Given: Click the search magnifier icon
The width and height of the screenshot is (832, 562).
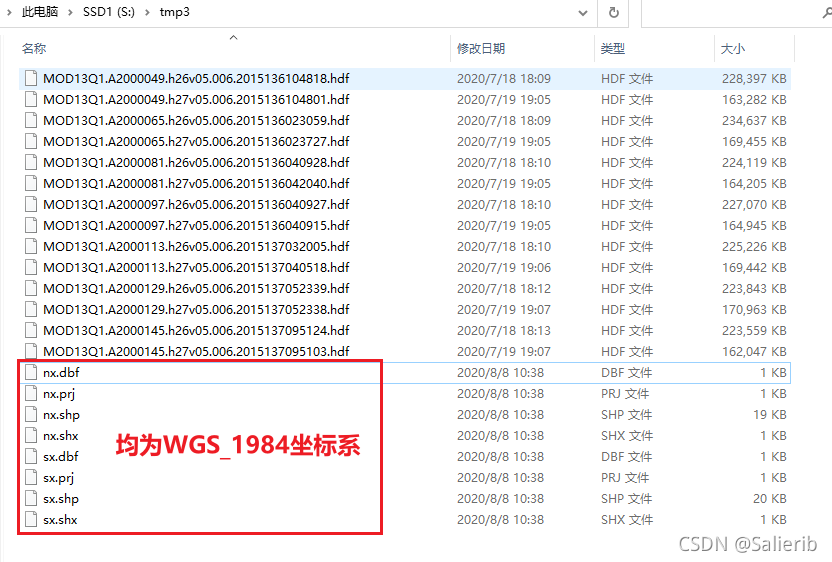Looking at the screenshot, I should (827, 12).
